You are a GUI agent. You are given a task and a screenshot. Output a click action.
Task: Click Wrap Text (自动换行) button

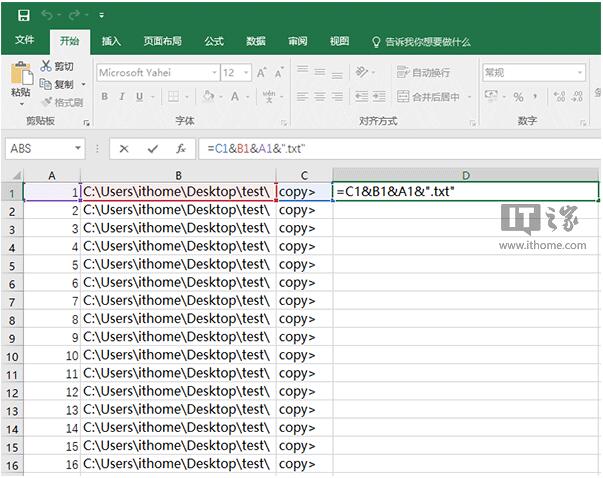[x=423, y=73]
